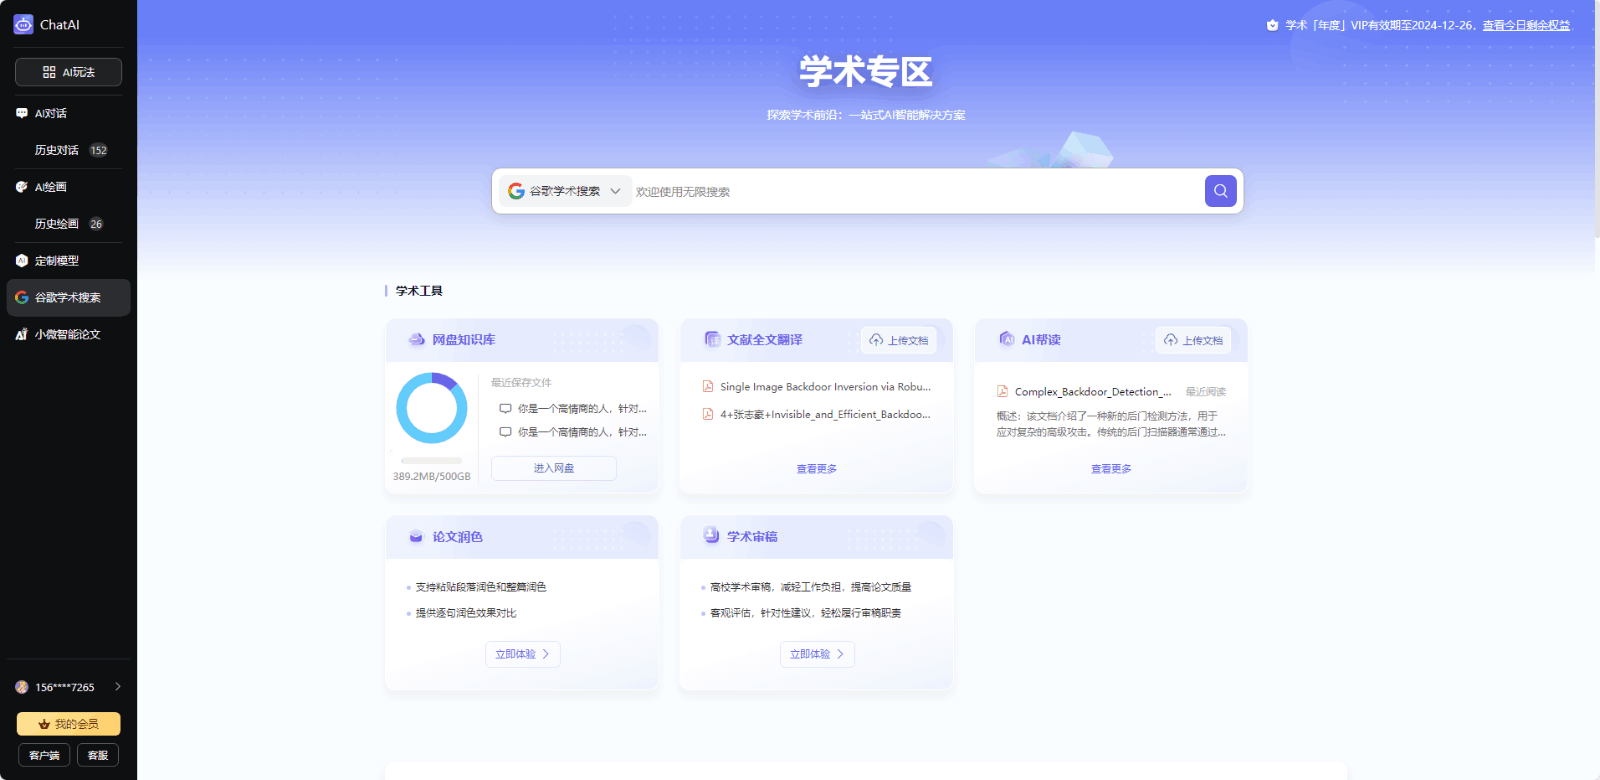Click the Google logo in the search bar
Image resolution: width=1600 pixels, height=780 pixels.
pos(516,191)
